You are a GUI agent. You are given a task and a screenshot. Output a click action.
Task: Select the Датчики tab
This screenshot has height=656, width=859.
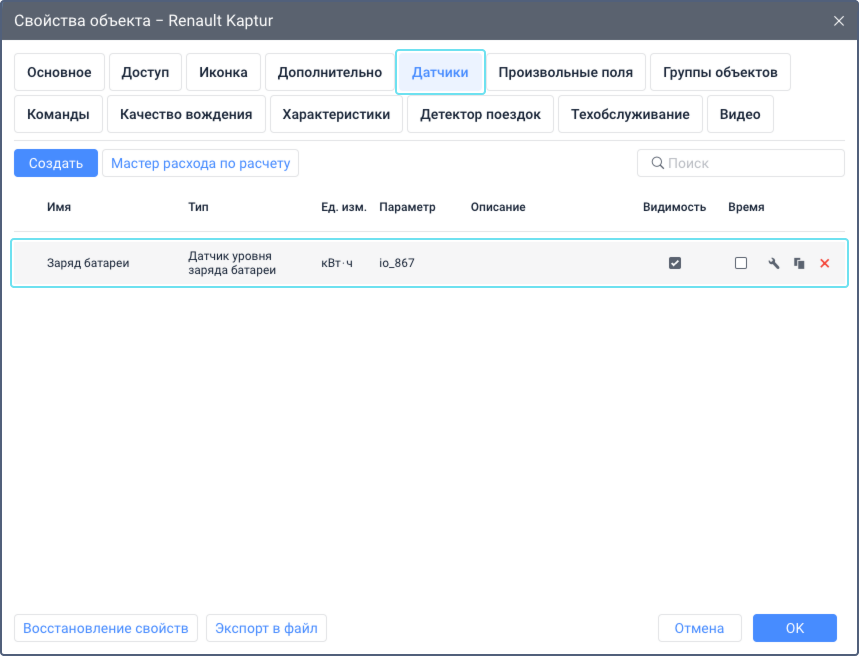(440, 72)
